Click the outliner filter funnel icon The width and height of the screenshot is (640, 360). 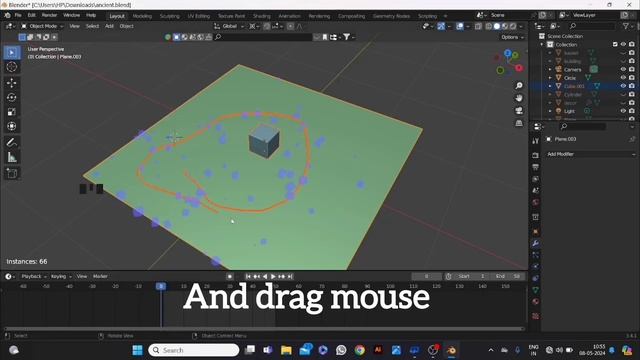point(626,26)
